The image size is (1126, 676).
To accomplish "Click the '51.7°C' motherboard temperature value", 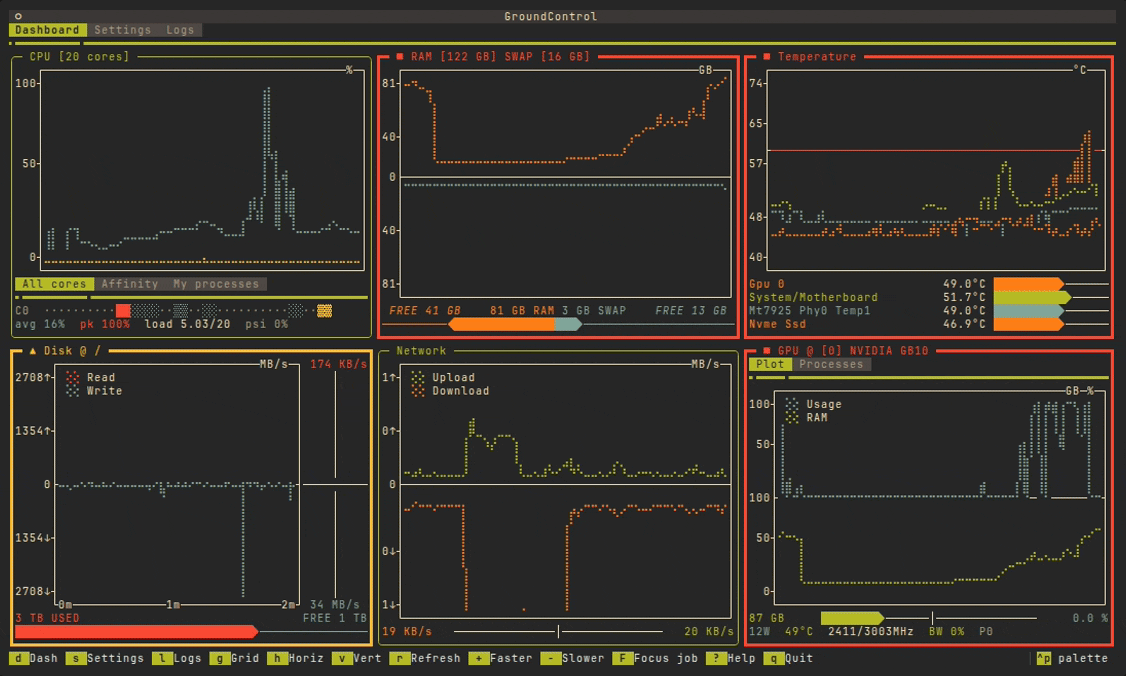I will point(964,297).
